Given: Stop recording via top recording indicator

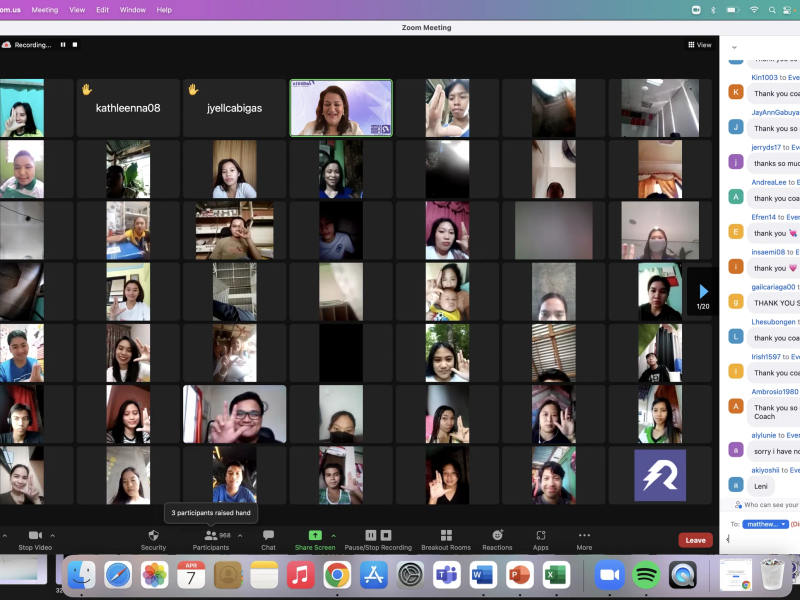Looking at the screenshot, I should click(75, 45).
